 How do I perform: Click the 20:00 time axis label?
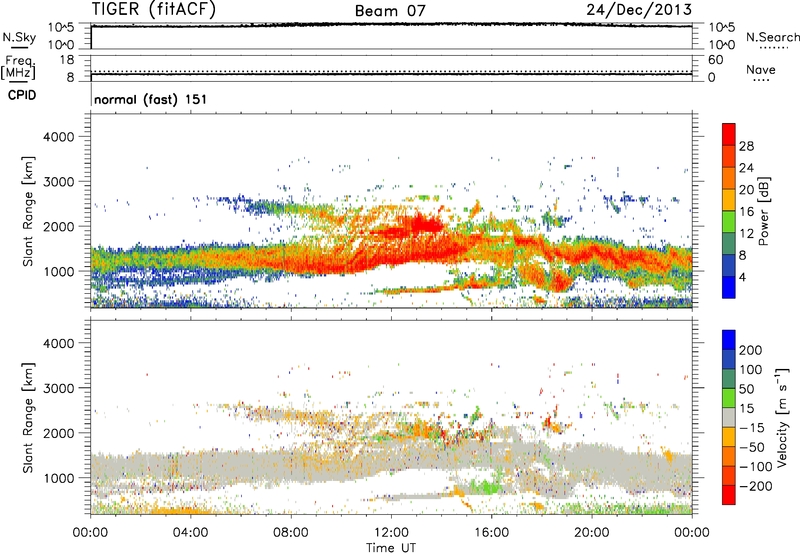click(x=592, y=533)
